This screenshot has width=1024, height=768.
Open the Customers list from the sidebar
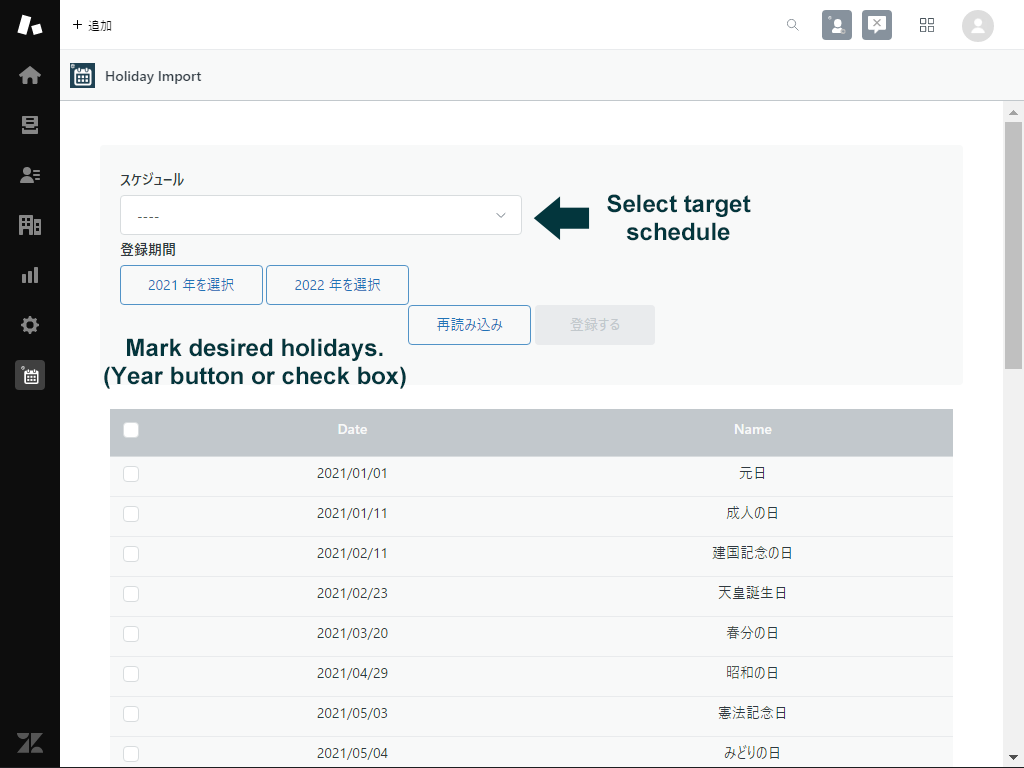30,175
